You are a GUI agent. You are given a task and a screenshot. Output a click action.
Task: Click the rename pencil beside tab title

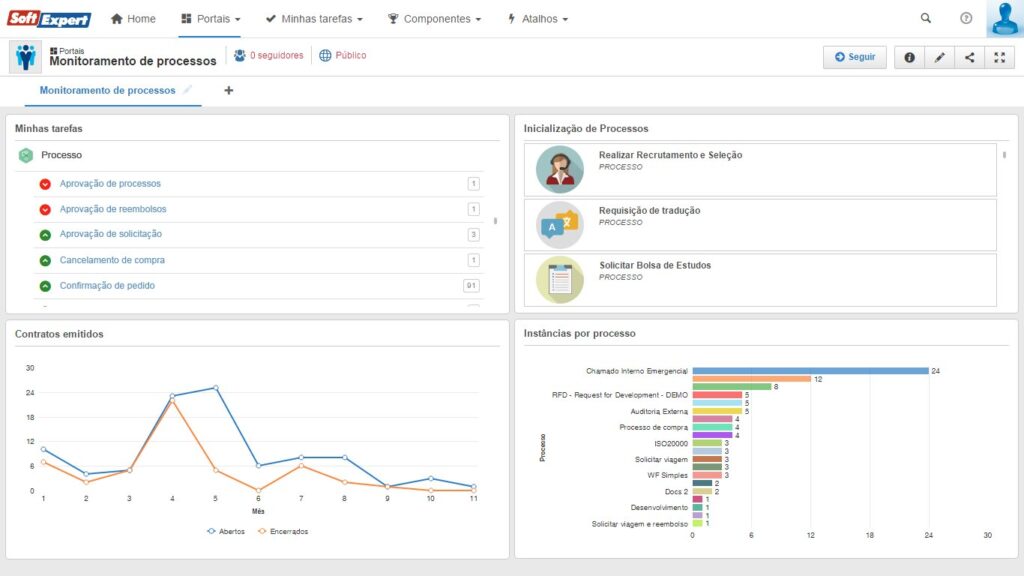[186, 90]
